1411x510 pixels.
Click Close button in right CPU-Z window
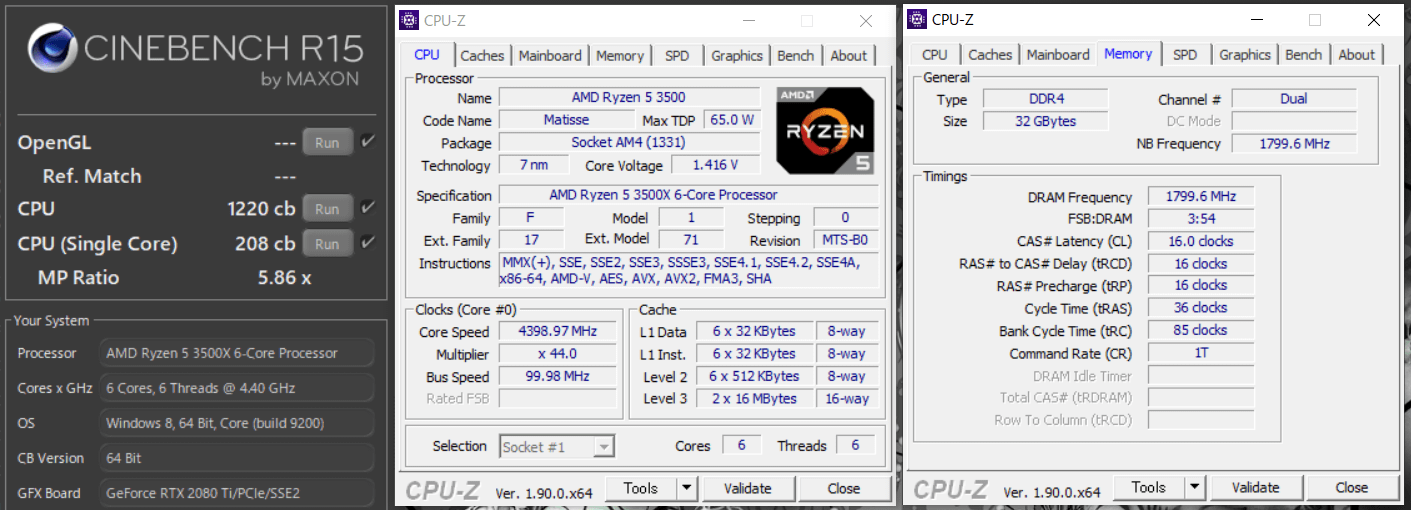tap(1352, 487)
